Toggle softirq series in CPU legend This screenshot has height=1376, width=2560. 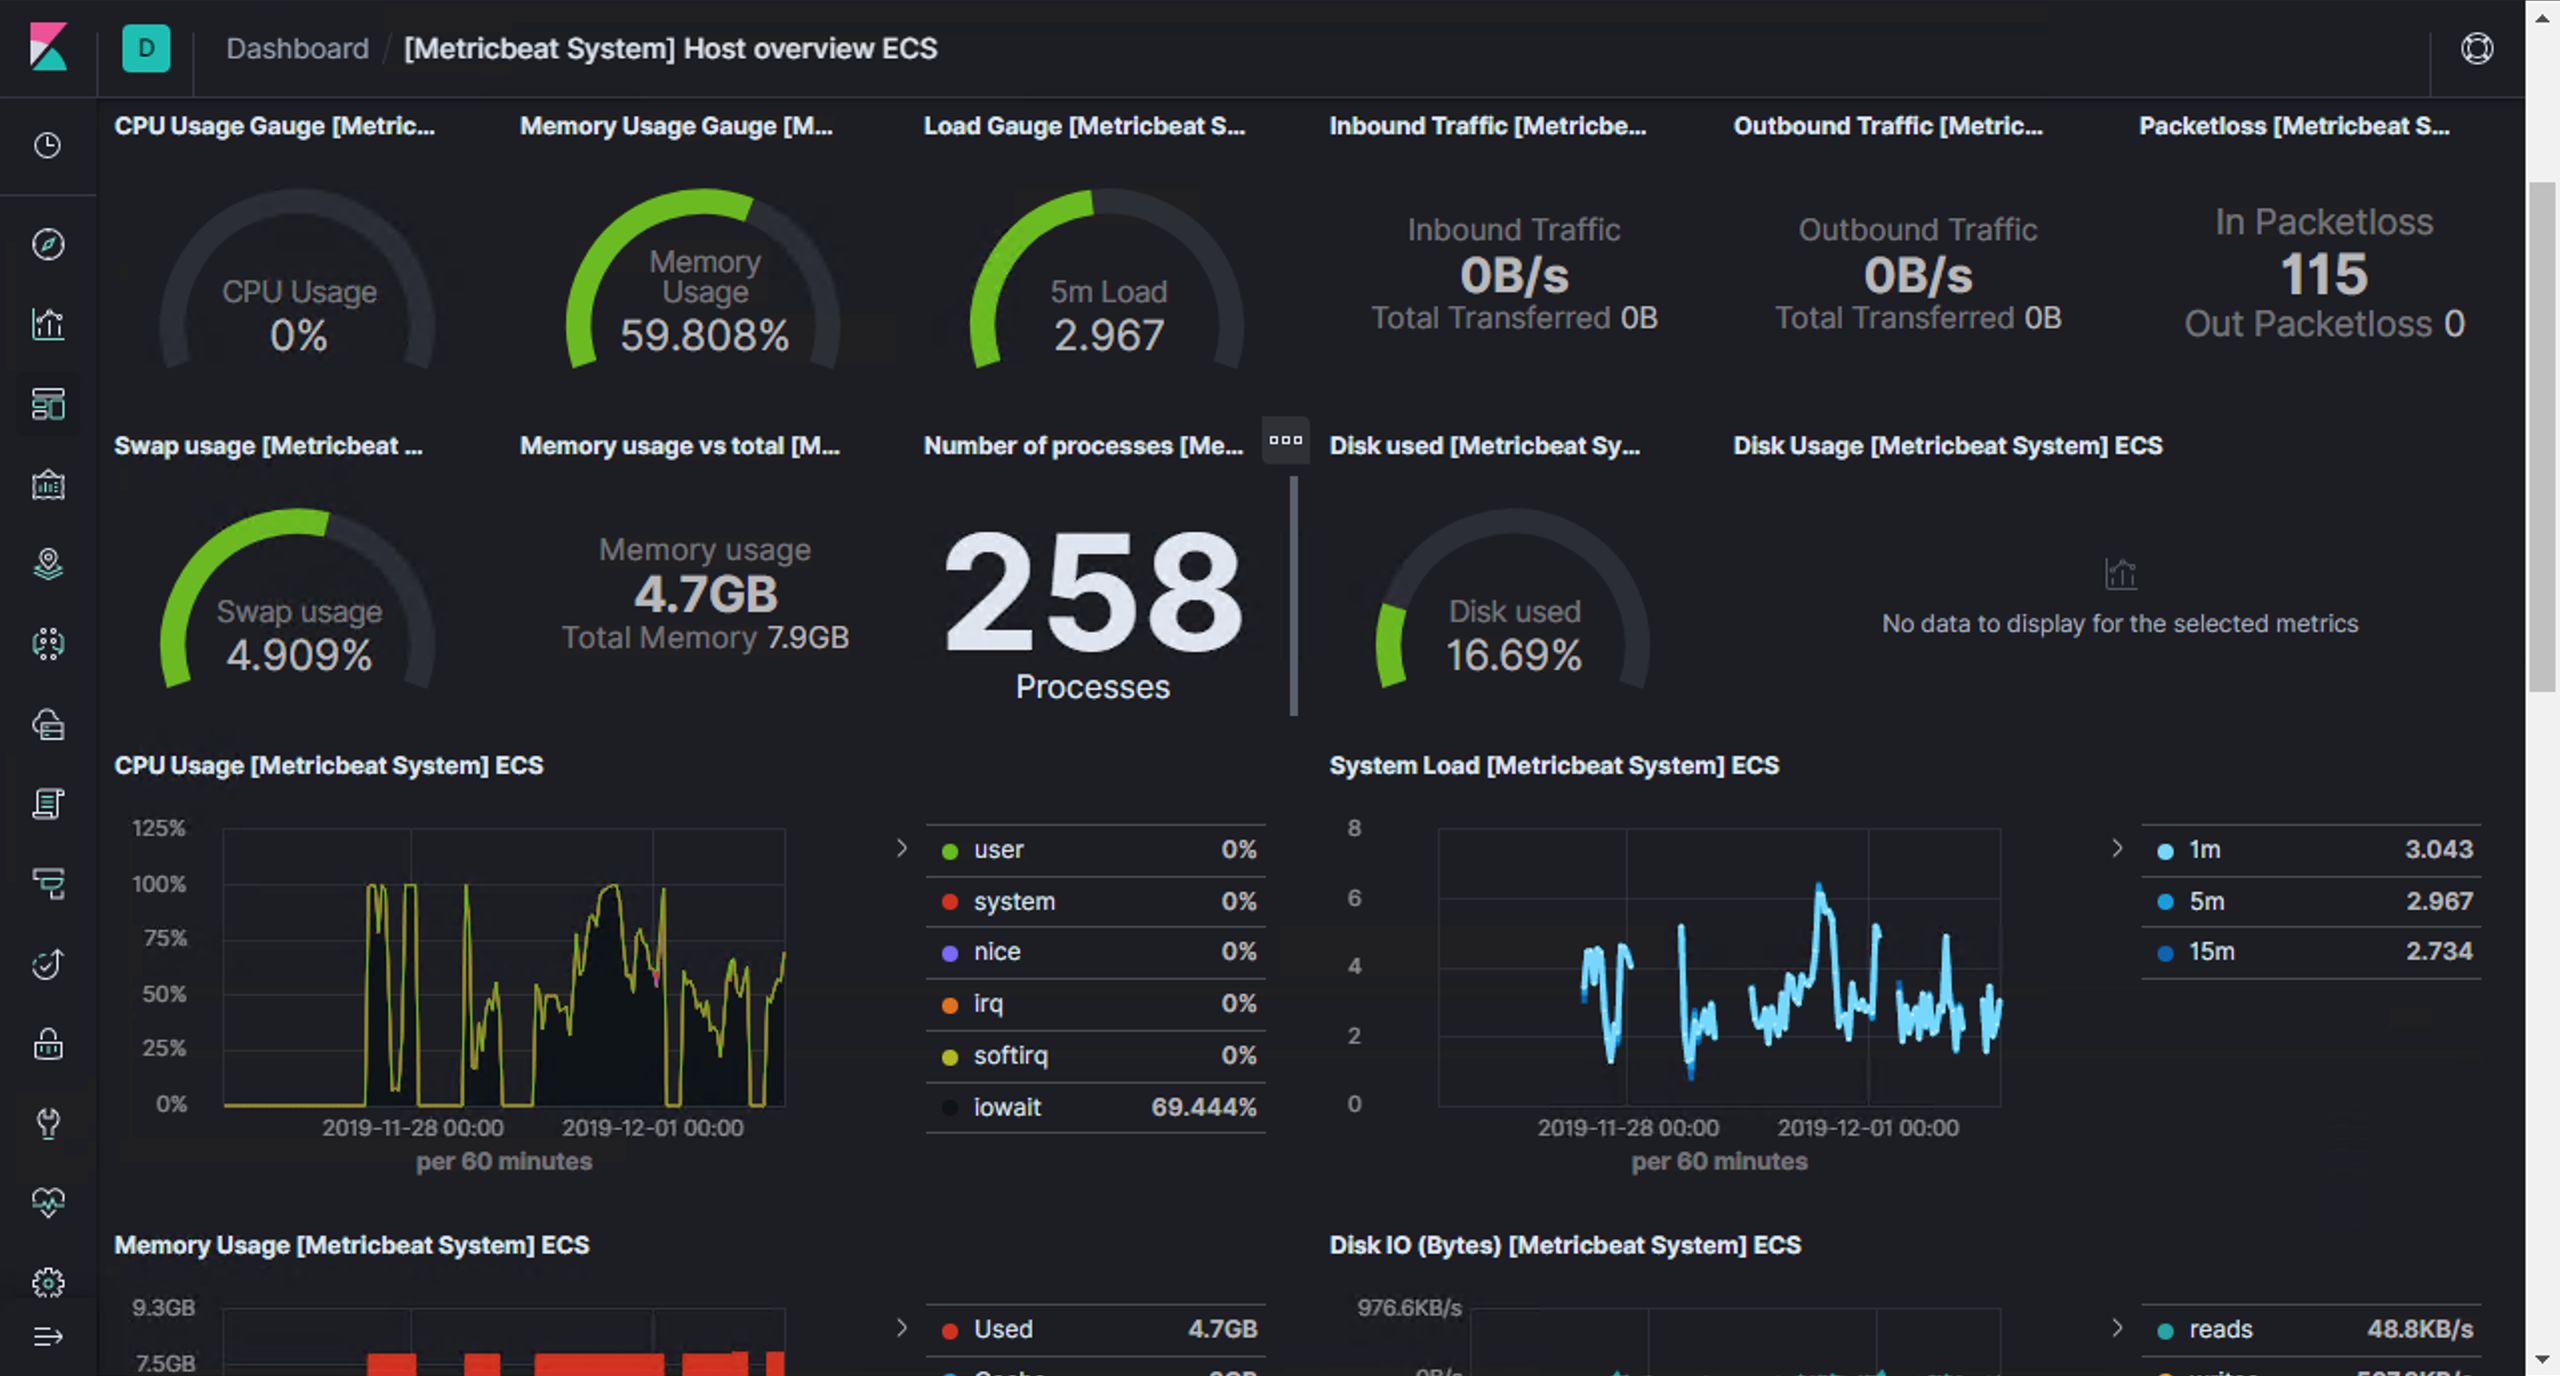[1096, 1056]
